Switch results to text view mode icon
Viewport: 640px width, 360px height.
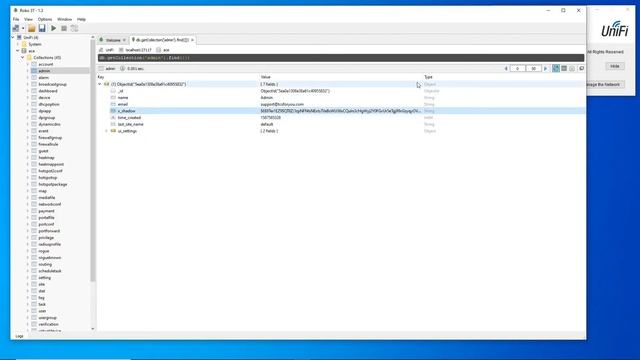[x=572, y=69]
